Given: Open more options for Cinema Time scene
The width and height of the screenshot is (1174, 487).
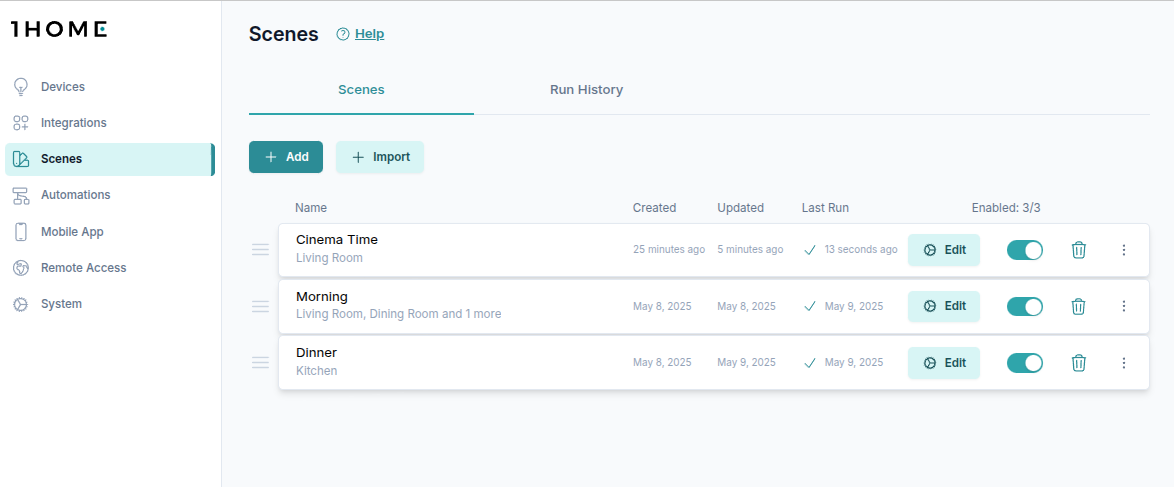Looking at the screenshot, I should (1123, 250).
